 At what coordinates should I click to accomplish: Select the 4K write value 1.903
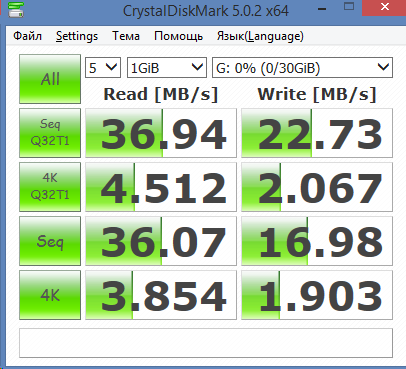point(317,295)
